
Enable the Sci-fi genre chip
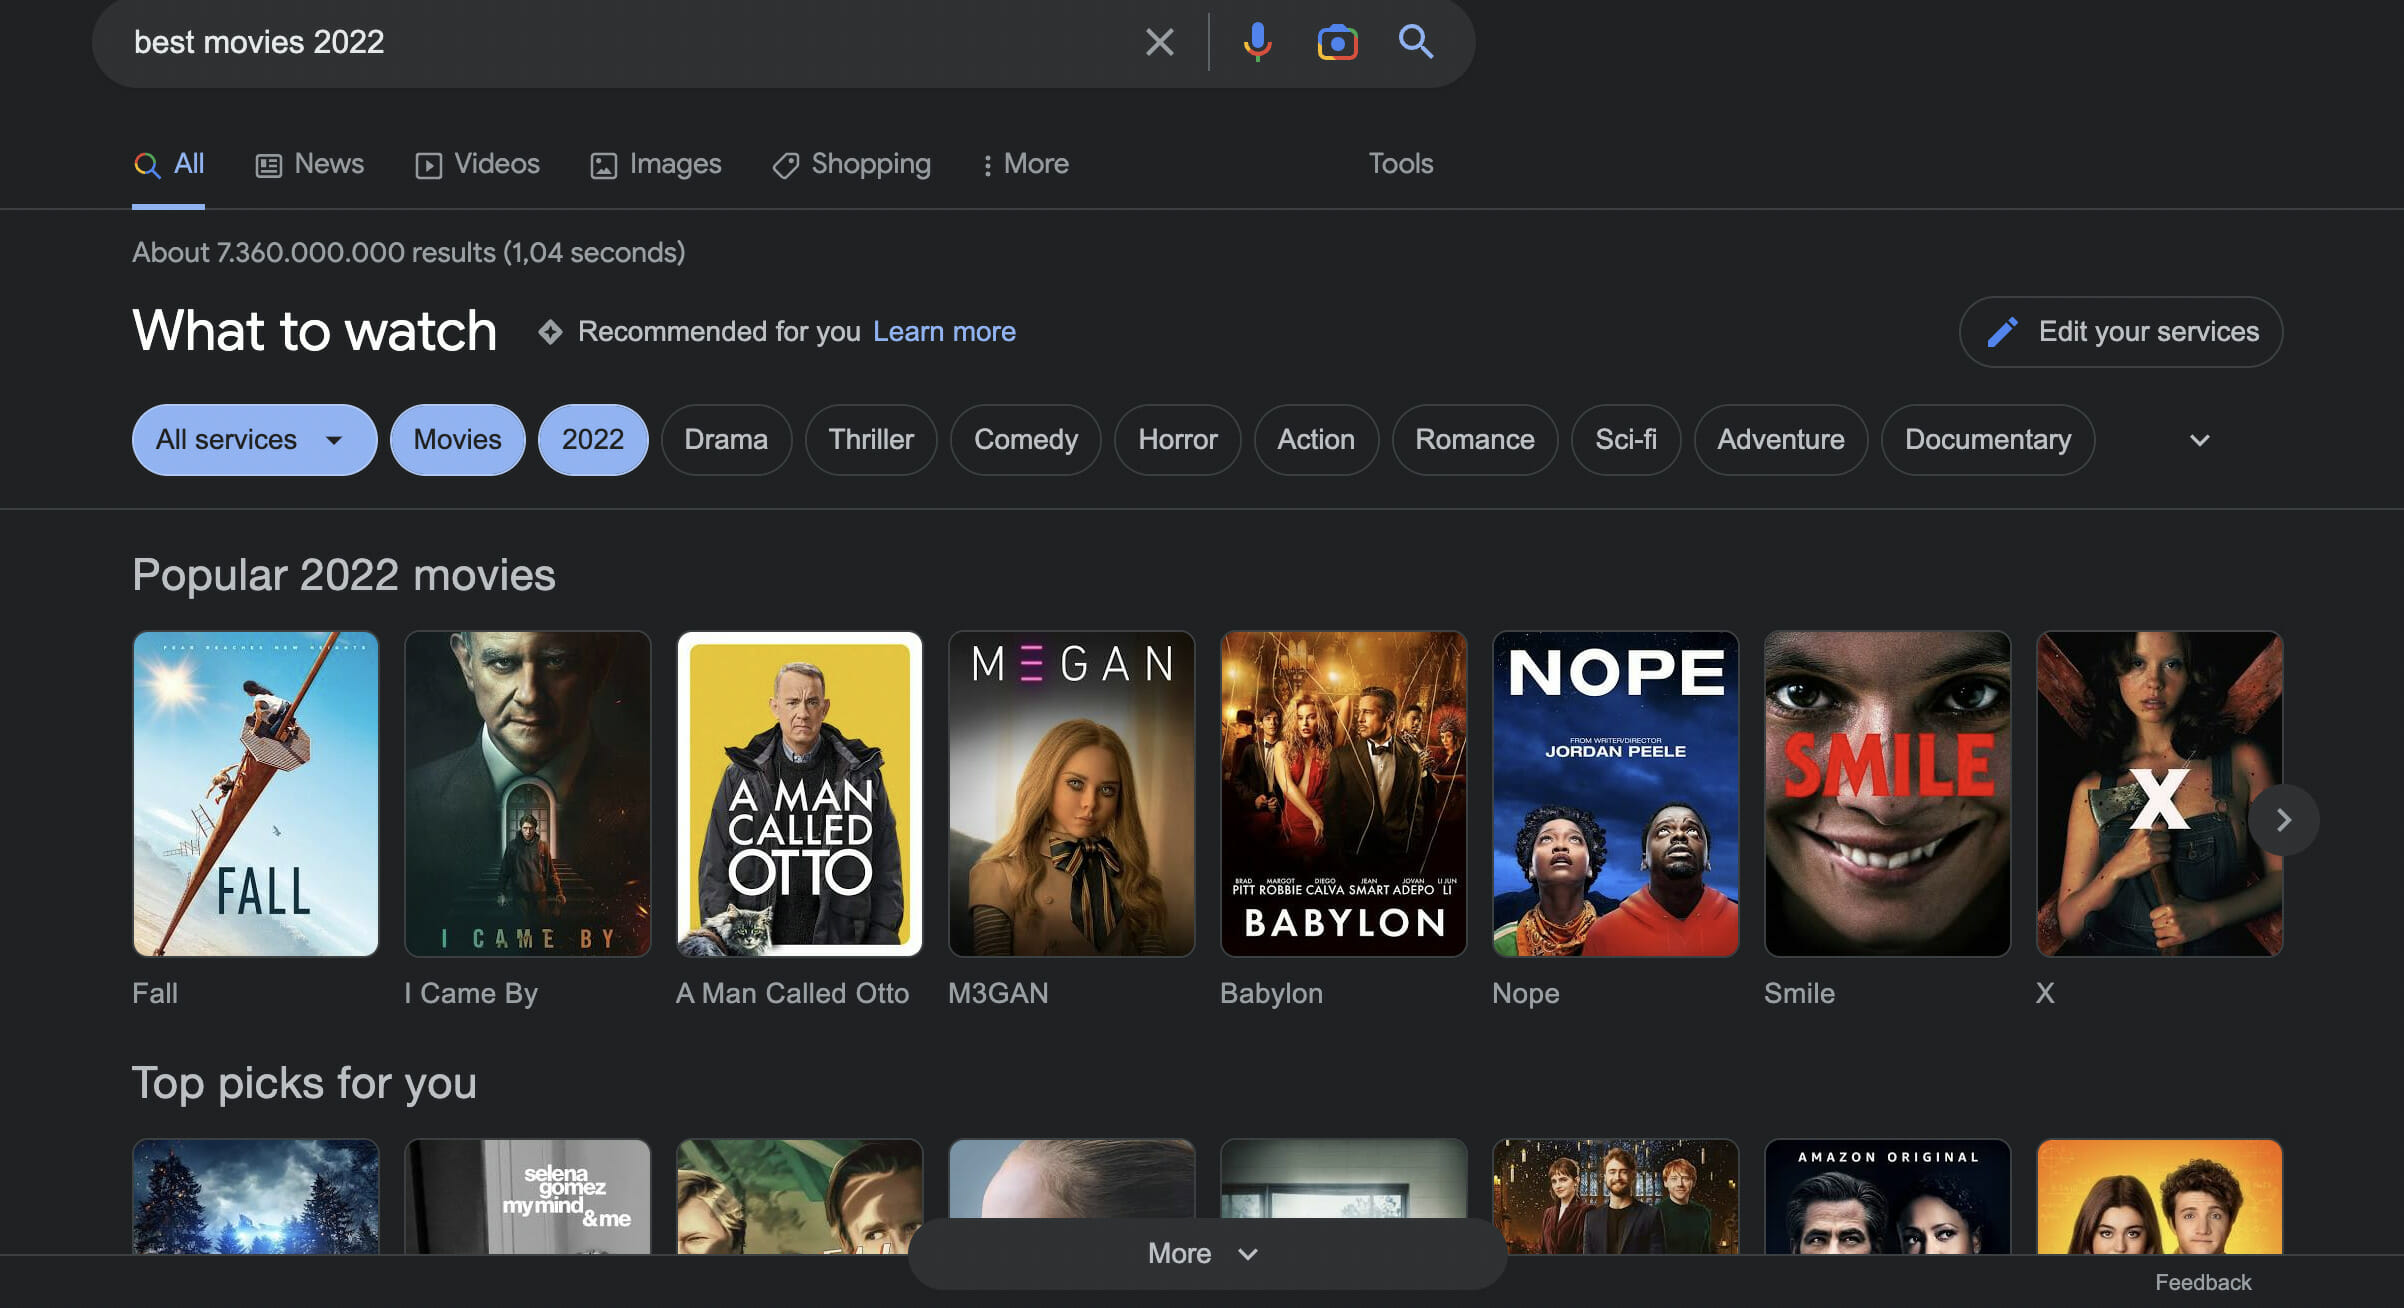point(1626,440)
